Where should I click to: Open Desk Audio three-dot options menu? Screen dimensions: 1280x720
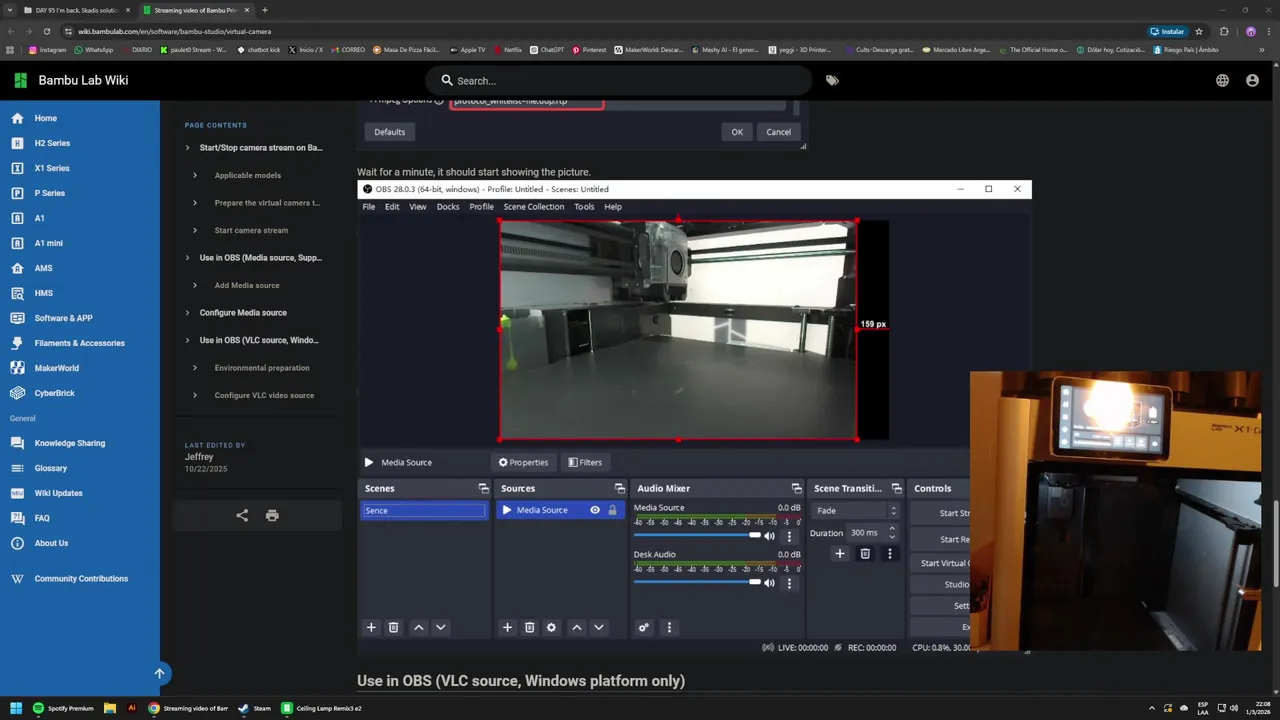point(789,582)
